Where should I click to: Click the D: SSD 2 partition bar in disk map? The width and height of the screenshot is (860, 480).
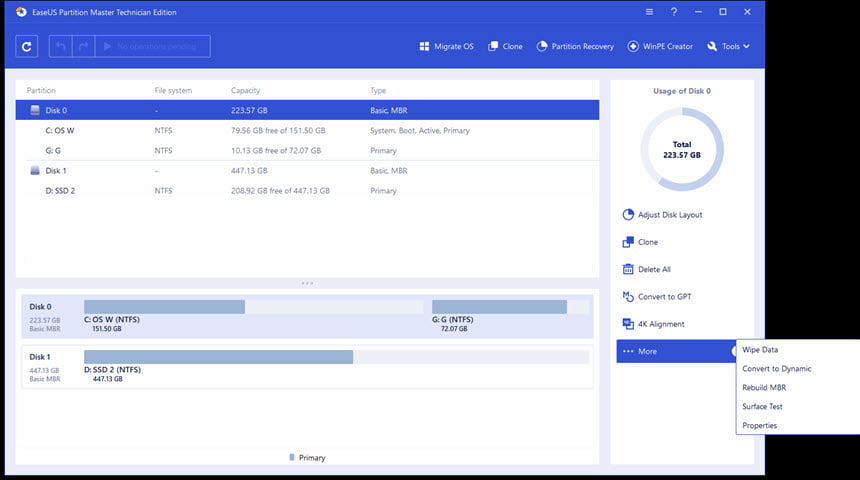[336, 357]
